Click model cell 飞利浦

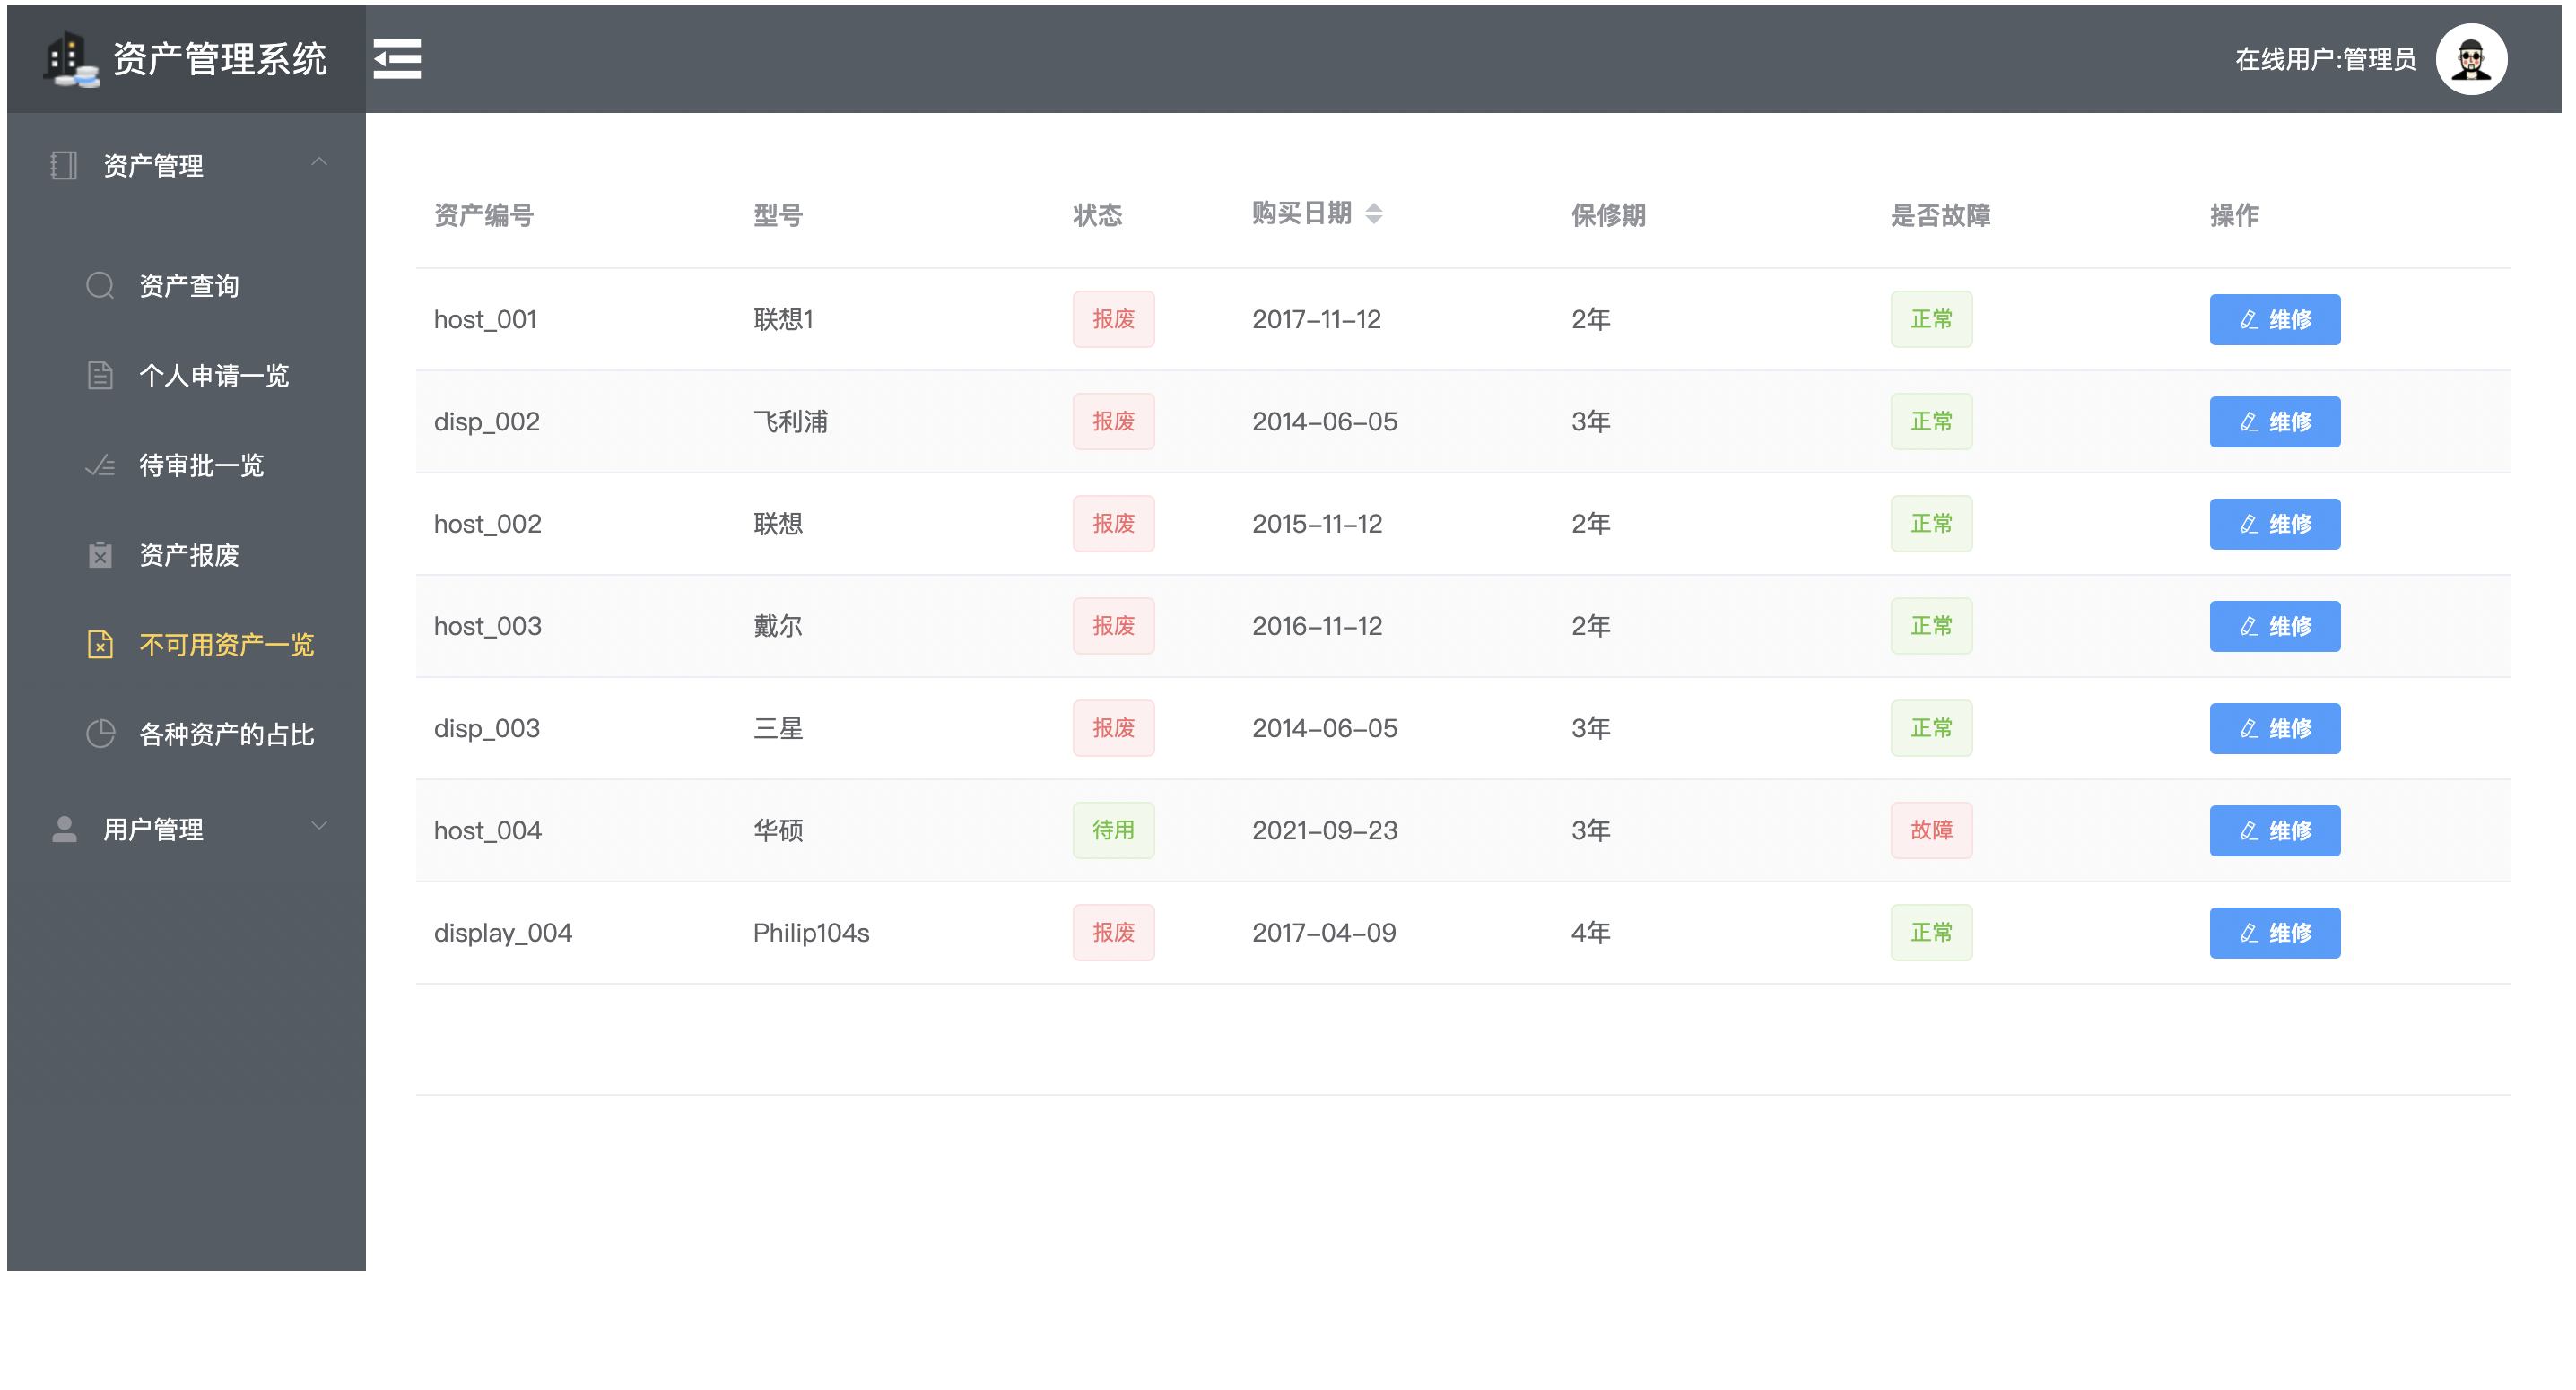pyautogui.click(x=791, y=421)
